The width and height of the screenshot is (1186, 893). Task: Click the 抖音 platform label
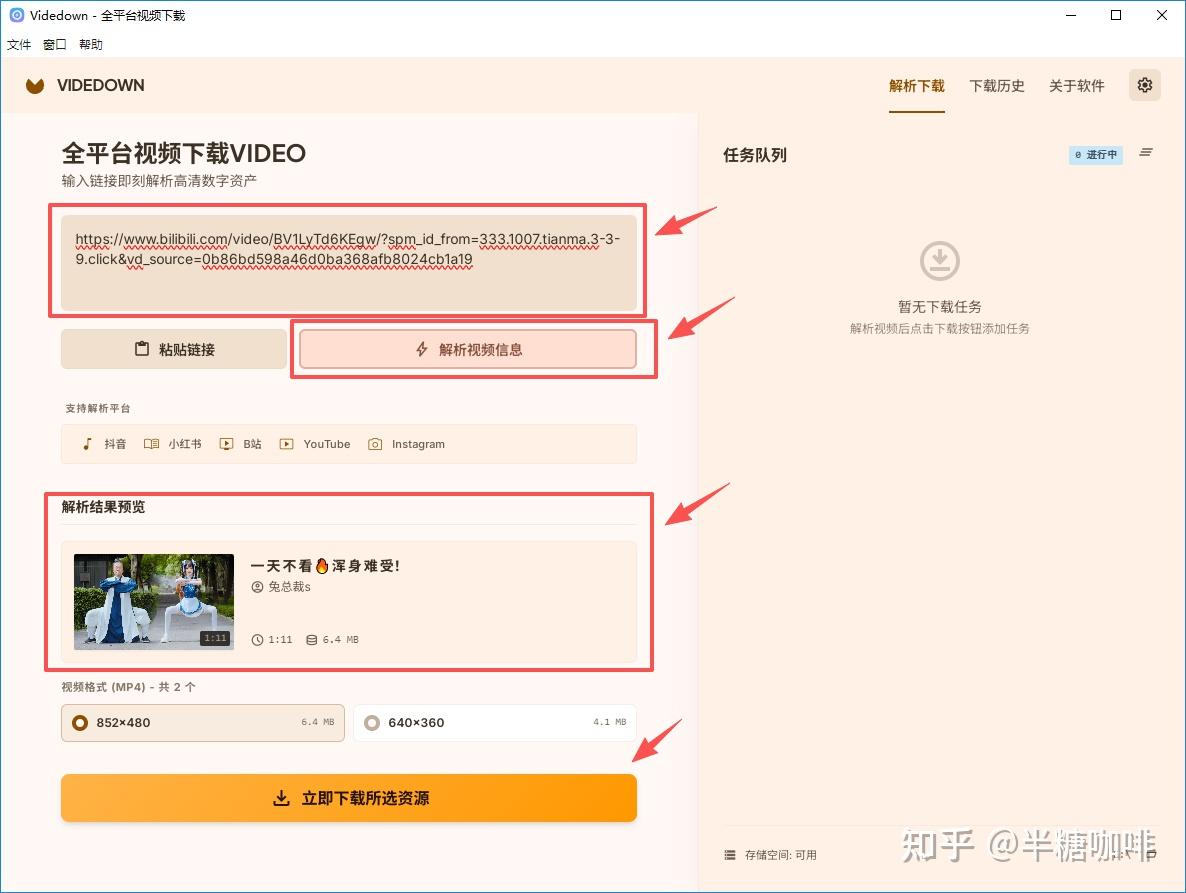pos(115,444)
